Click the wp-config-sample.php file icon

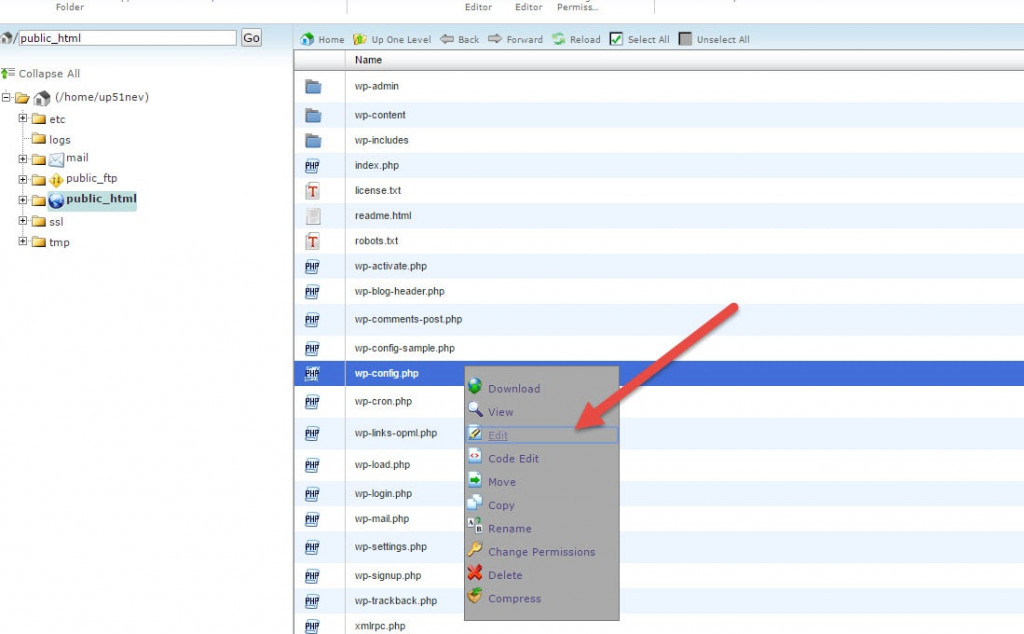click(312, 349)
